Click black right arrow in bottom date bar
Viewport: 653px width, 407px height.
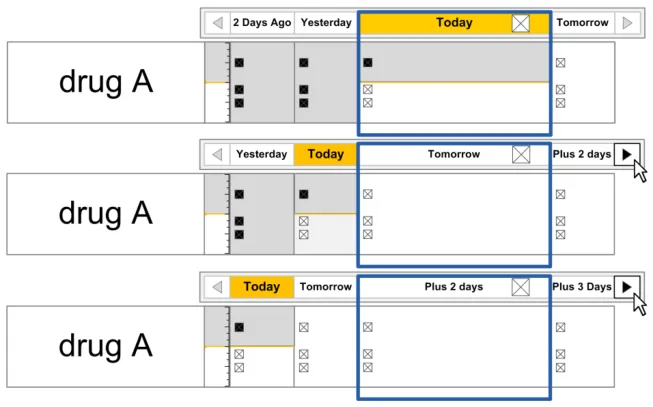626,287
